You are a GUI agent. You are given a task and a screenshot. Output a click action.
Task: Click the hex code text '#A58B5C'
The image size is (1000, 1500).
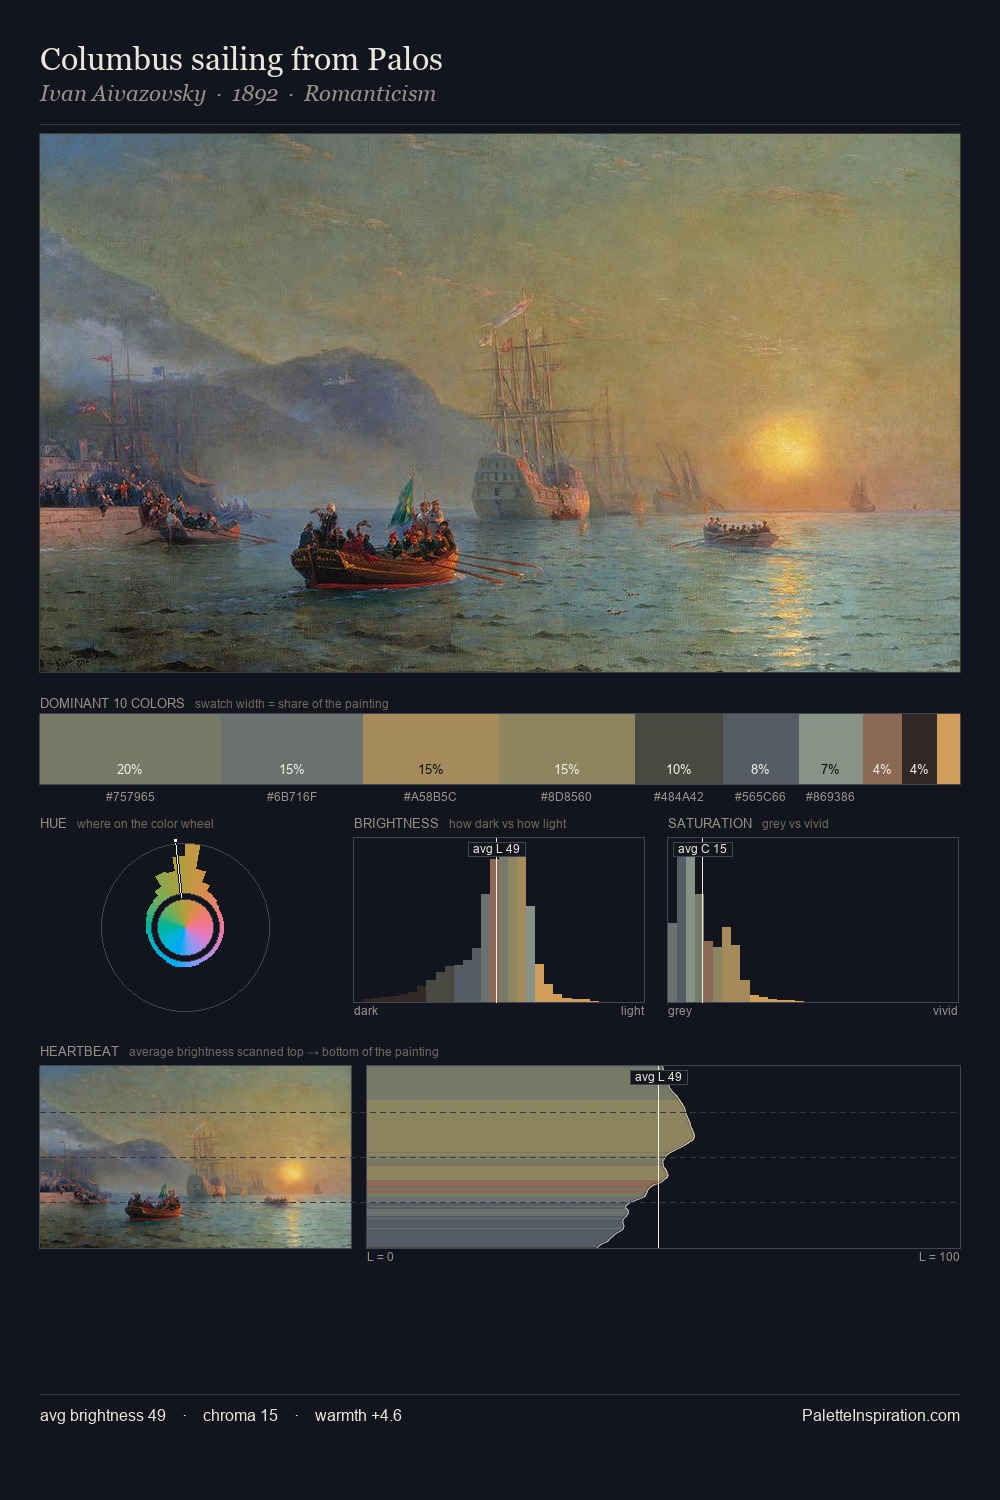[430, 797]
